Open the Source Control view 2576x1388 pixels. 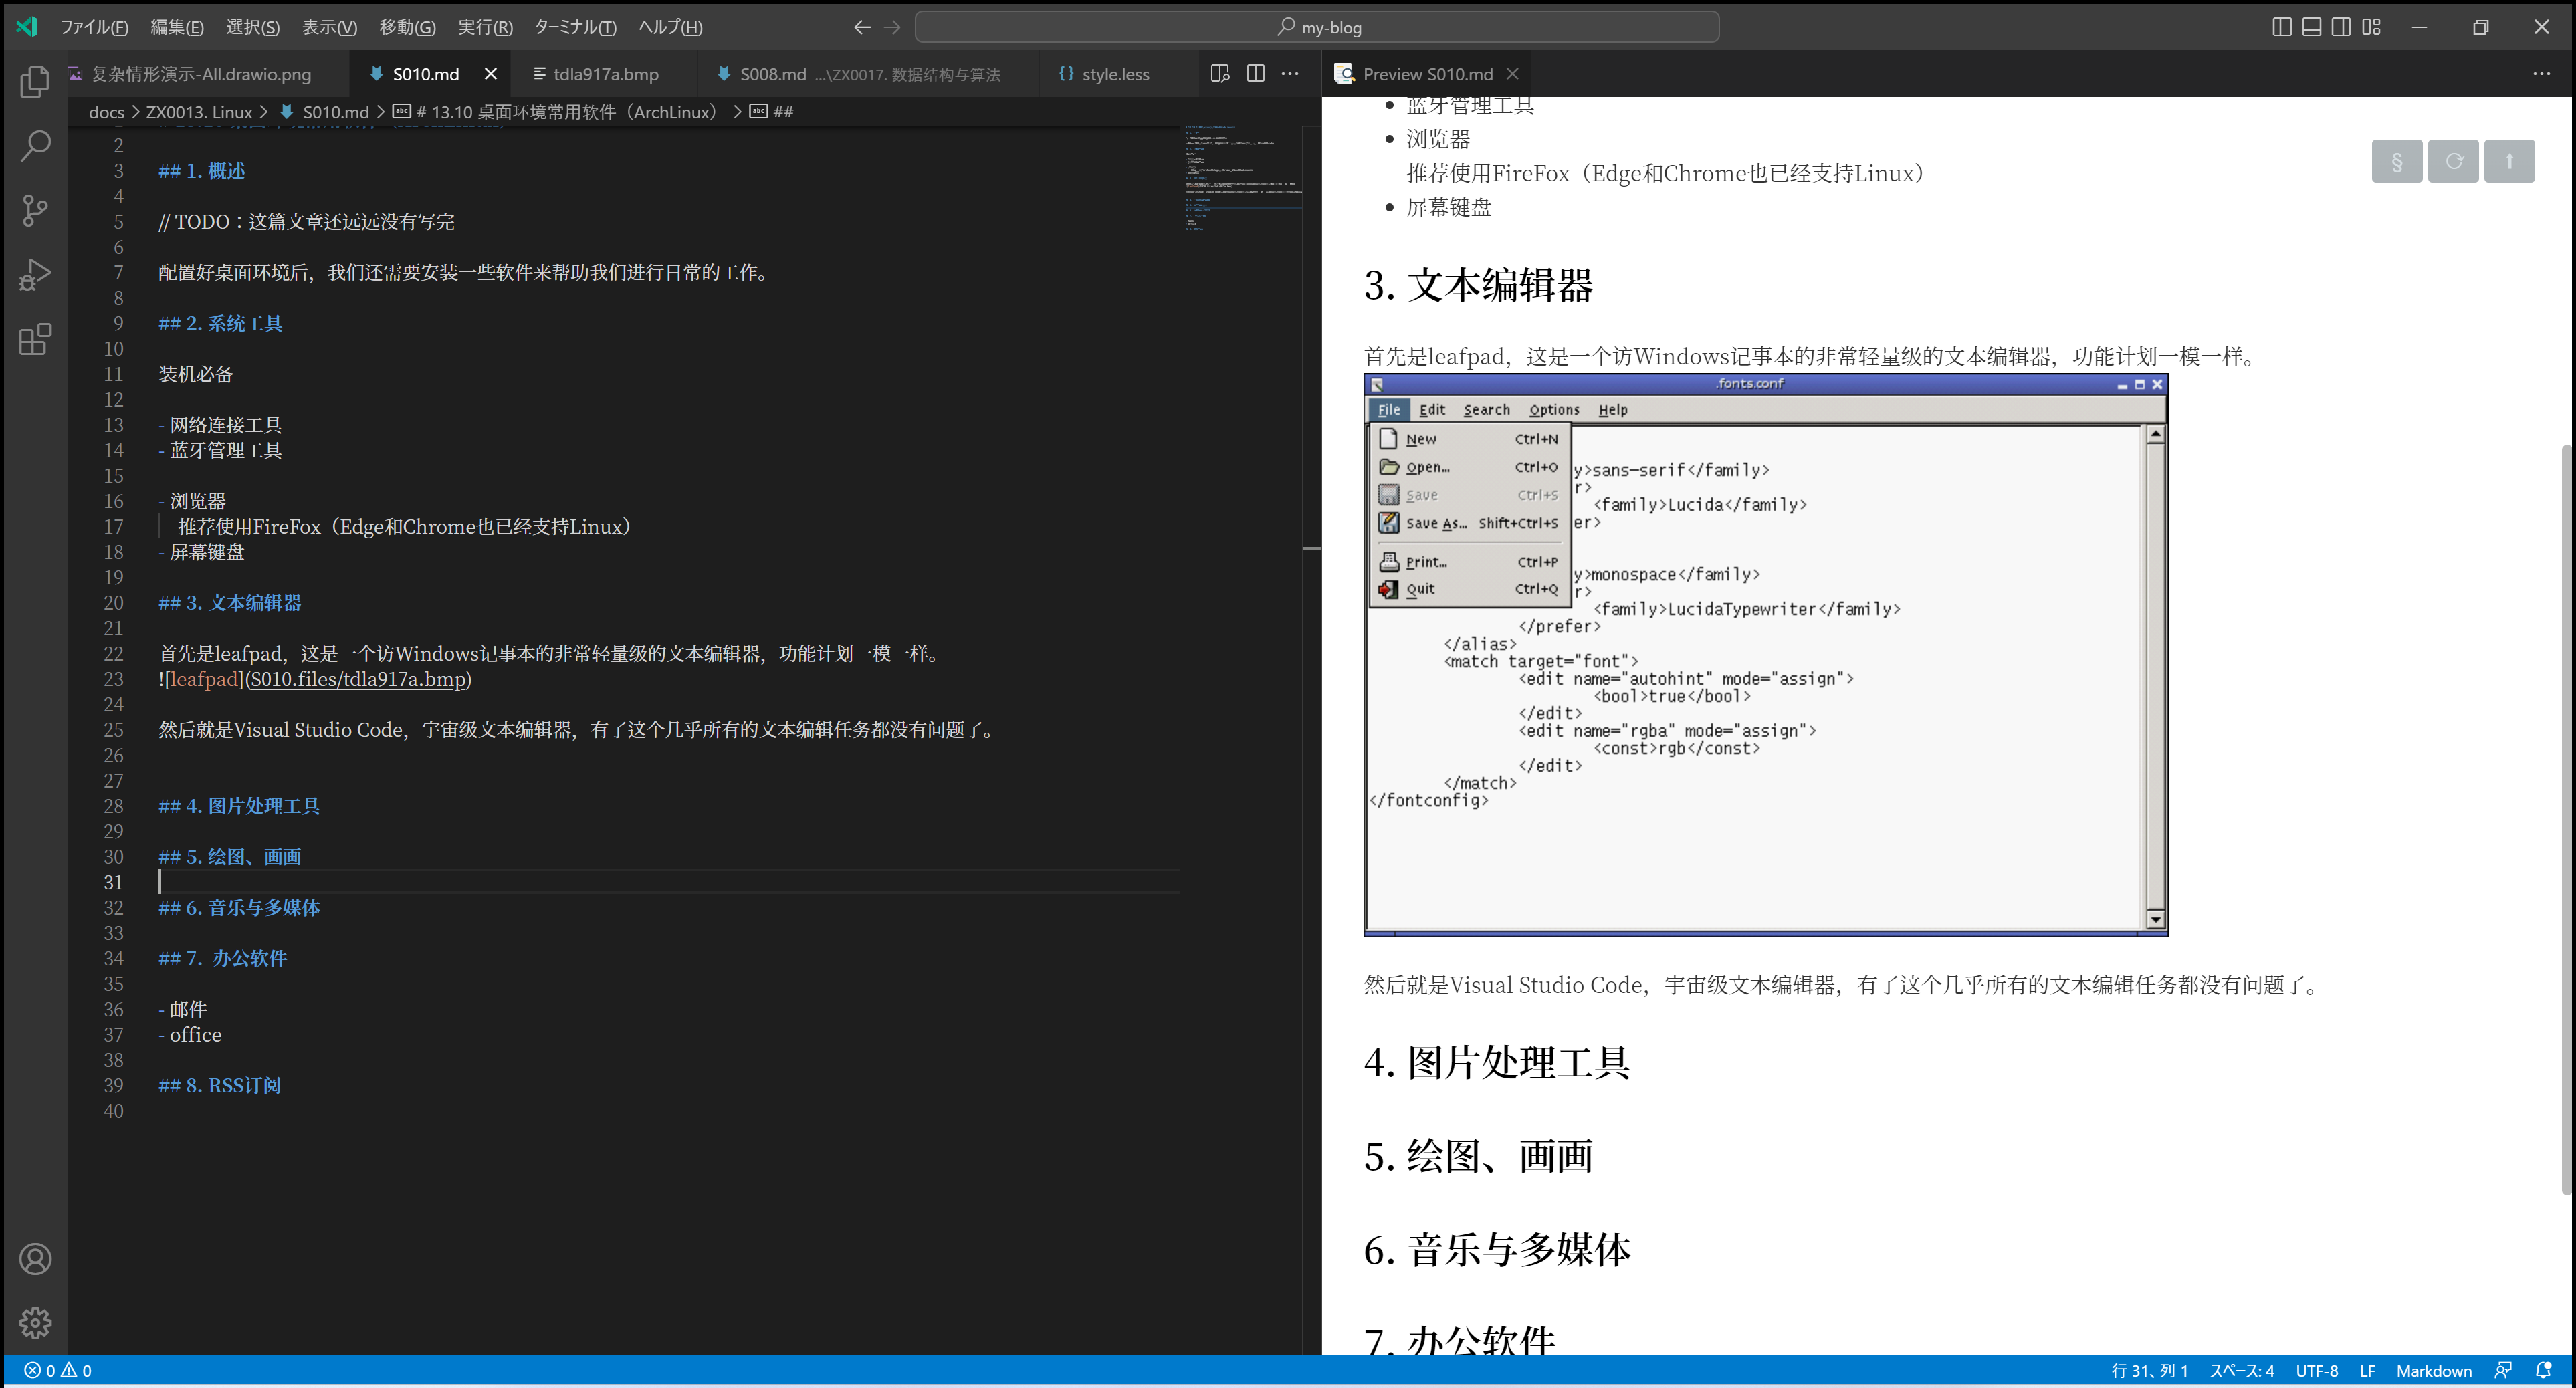point(35,210)
